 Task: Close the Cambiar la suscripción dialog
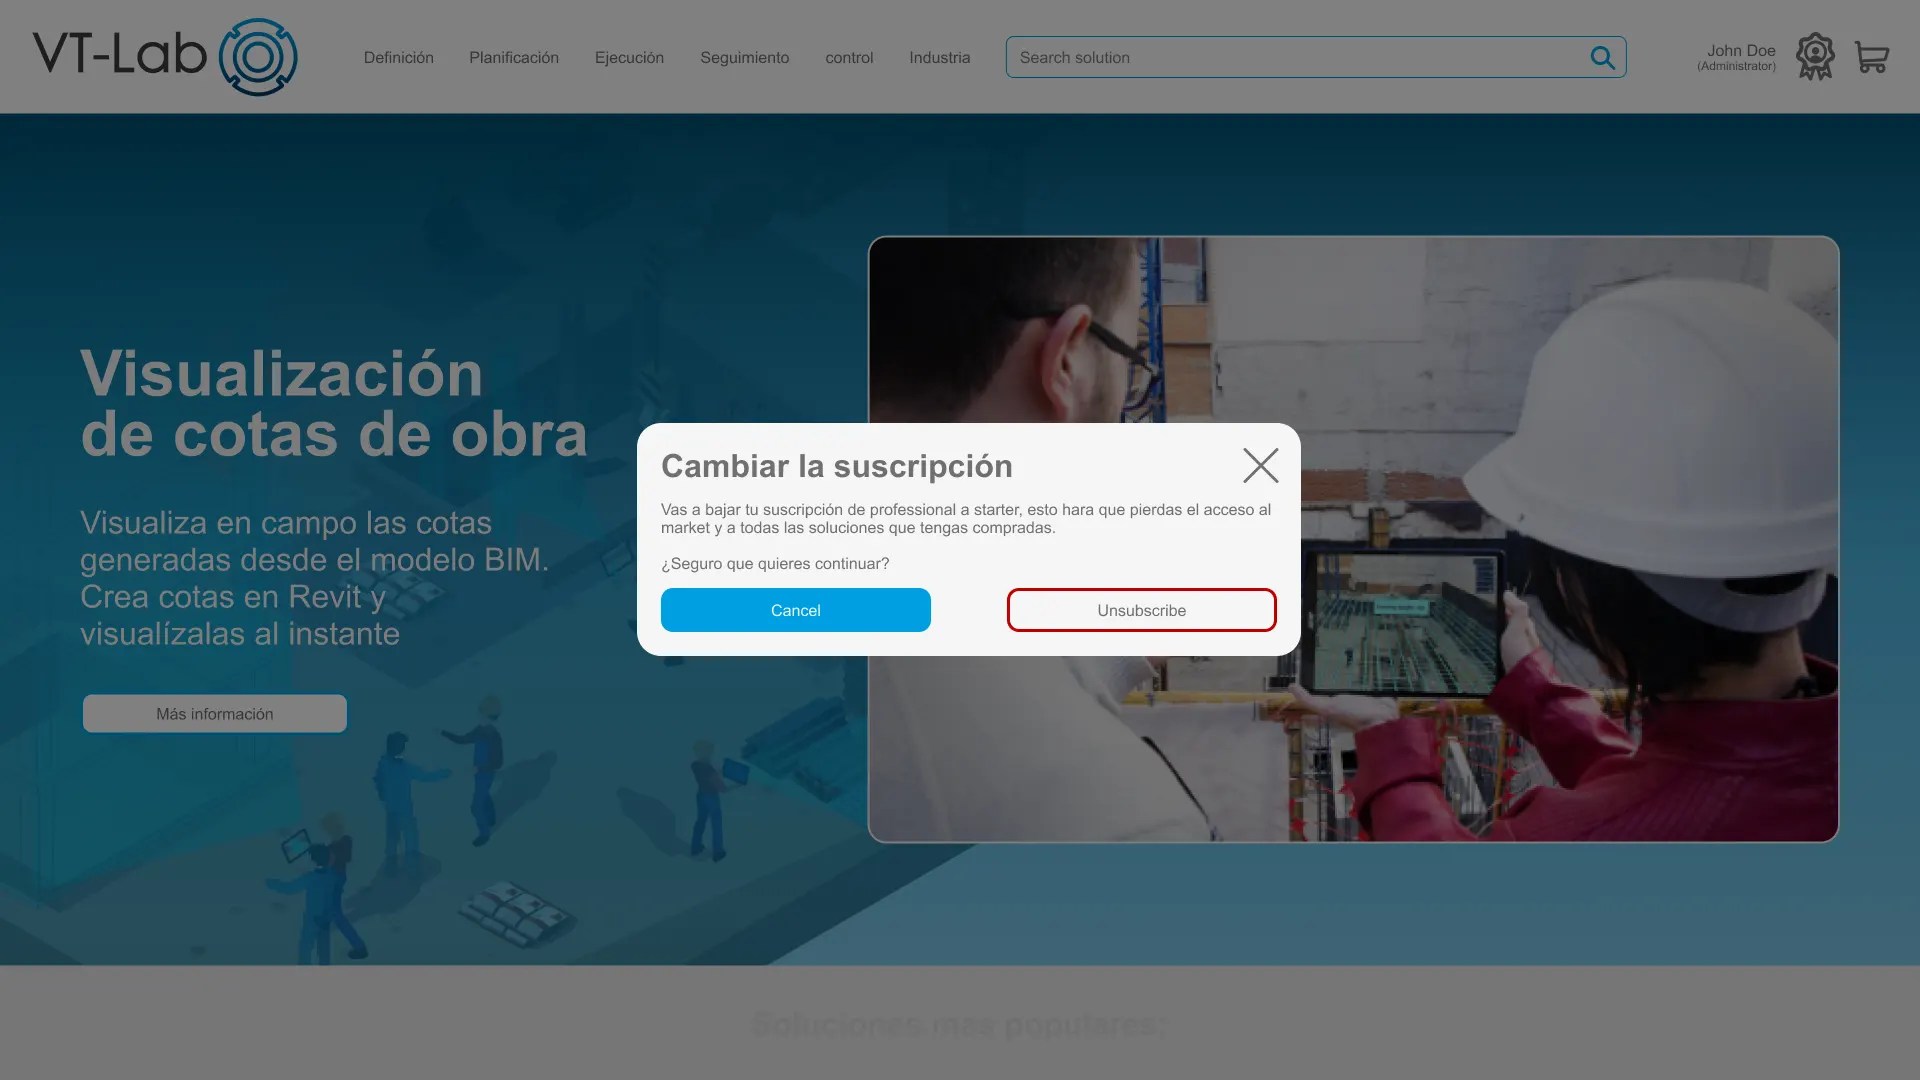1260,465
